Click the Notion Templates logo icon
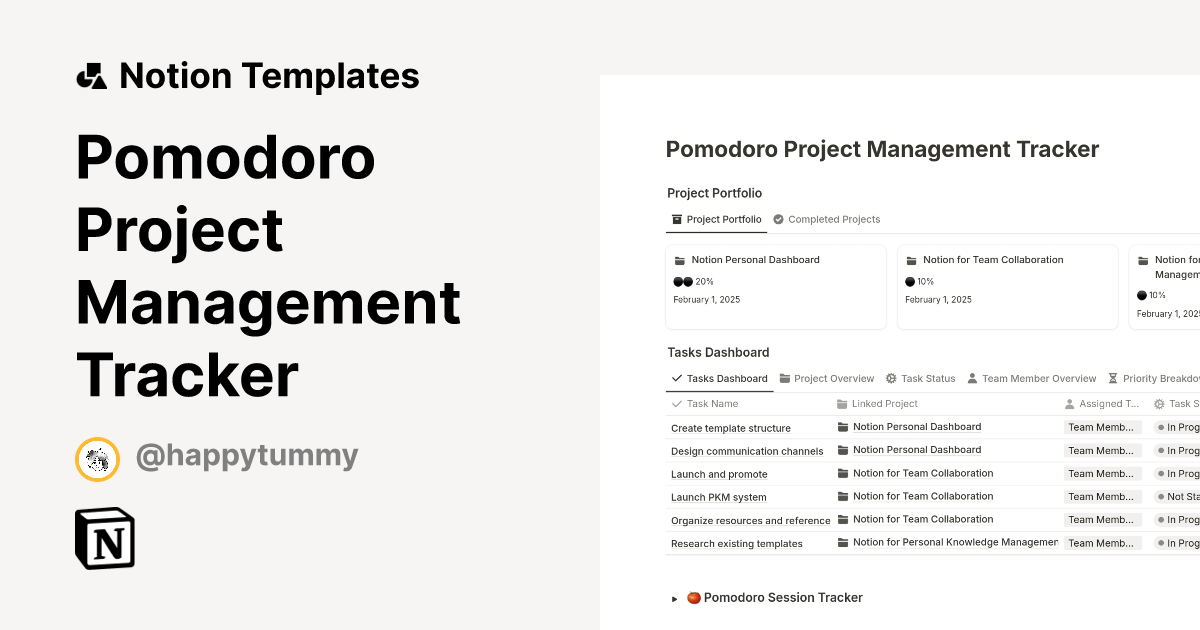The image size is (1200, 630). point(92,75)
